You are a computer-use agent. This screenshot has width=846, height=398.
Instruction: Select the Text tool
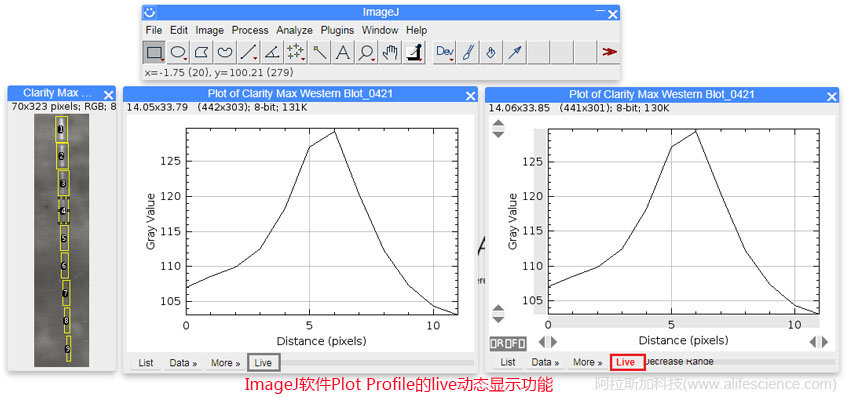[x=343, y=52]
